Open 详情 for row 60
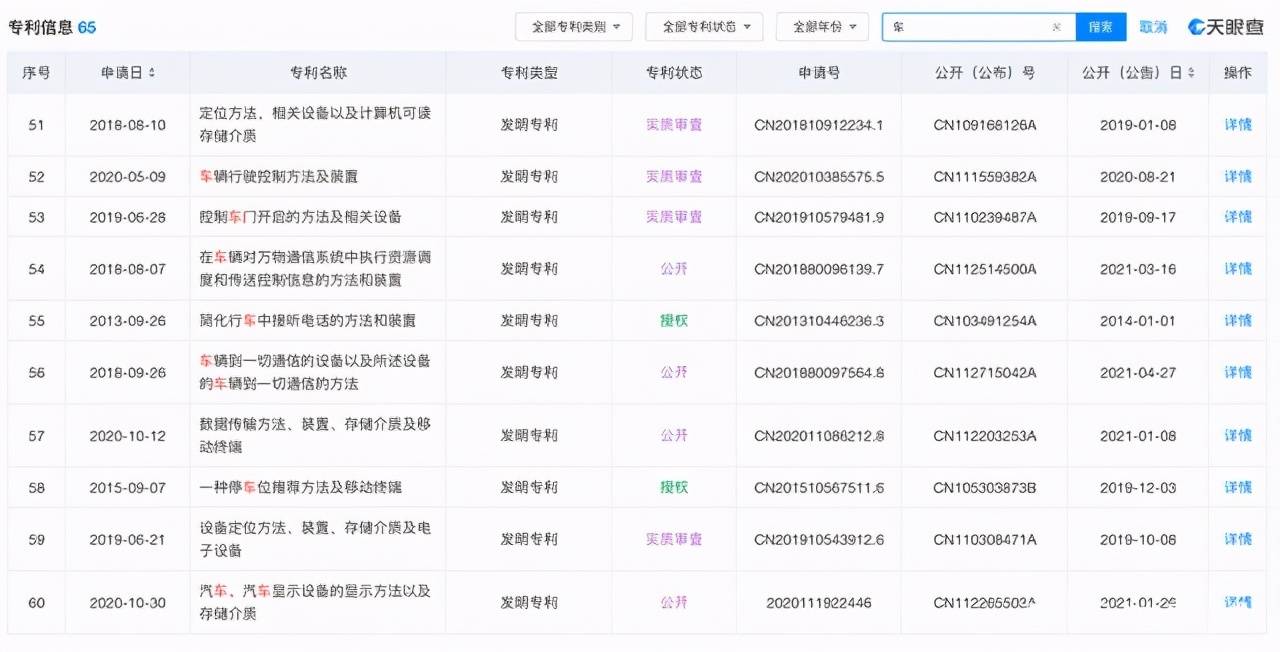 pyautogui.click(x=1238, y=602)
